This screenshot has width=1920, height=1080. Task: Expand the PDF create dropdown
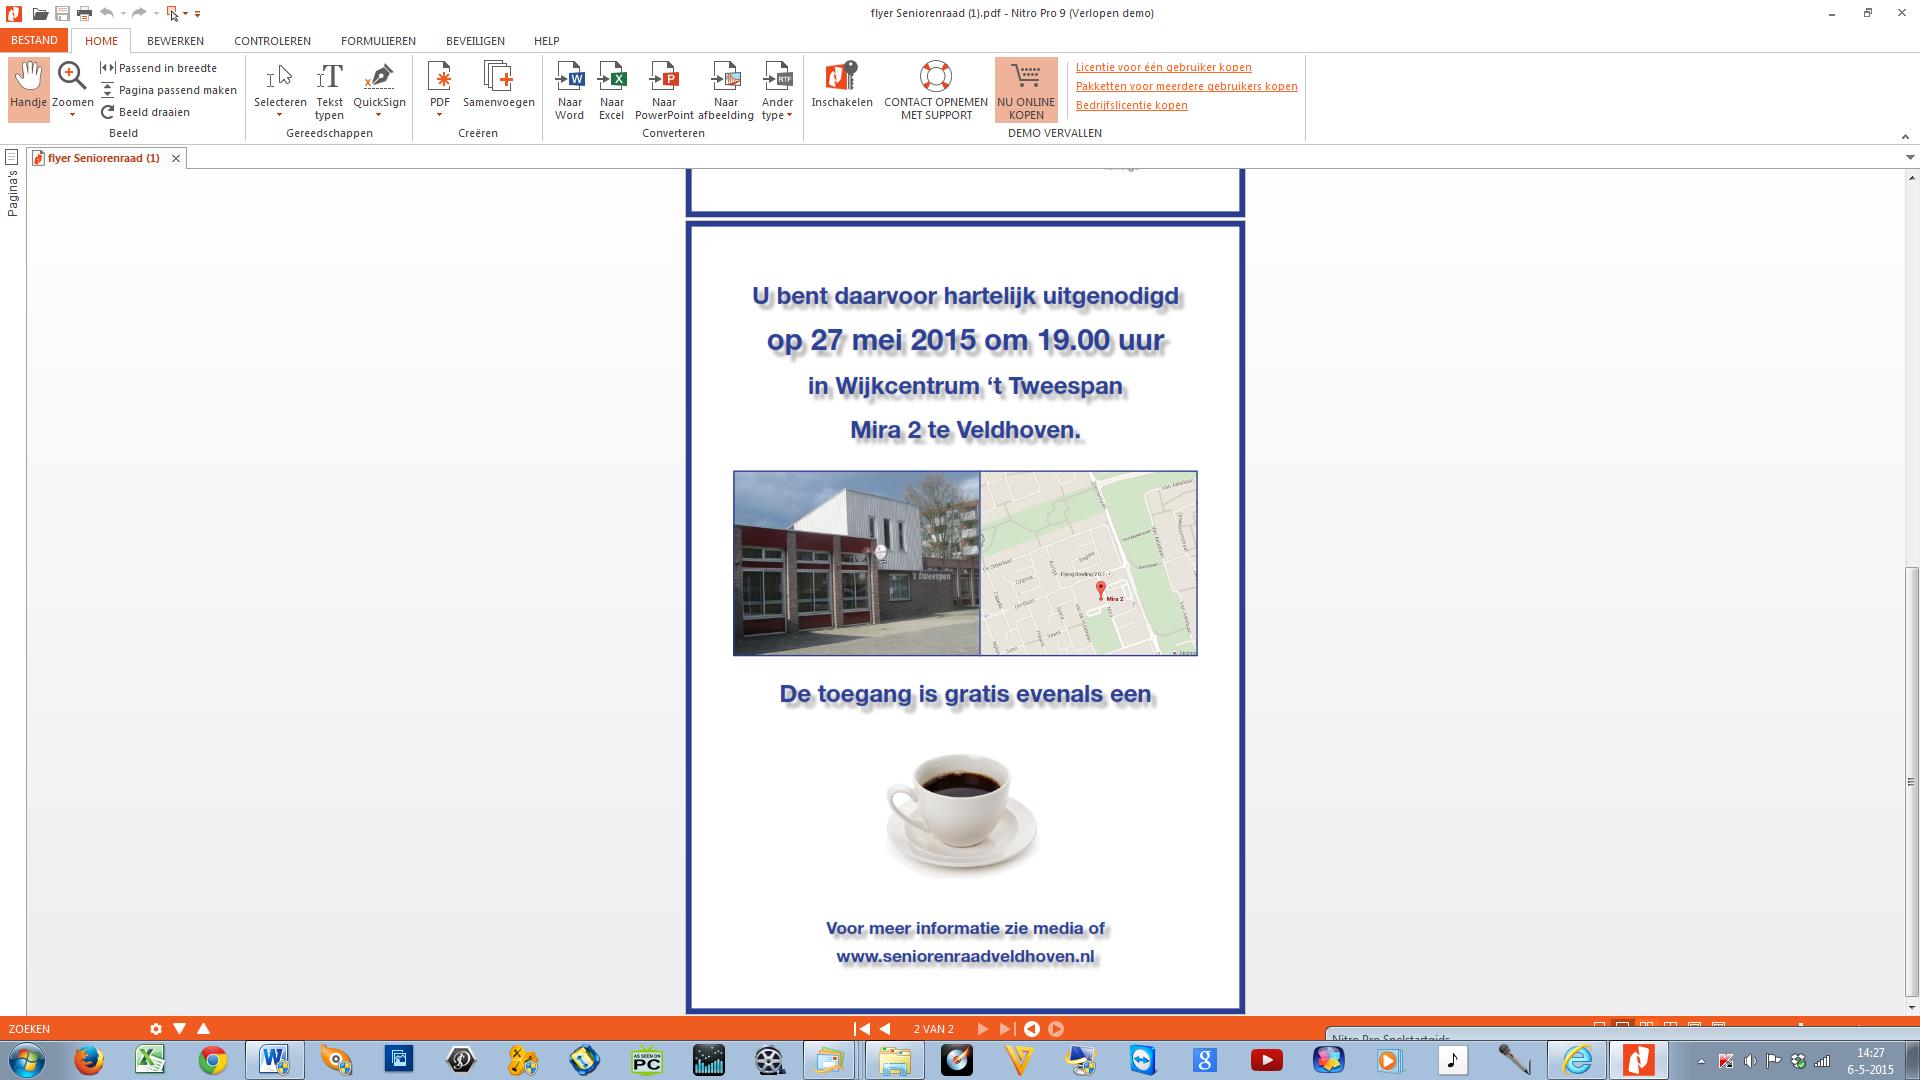(x=439, y=115)
